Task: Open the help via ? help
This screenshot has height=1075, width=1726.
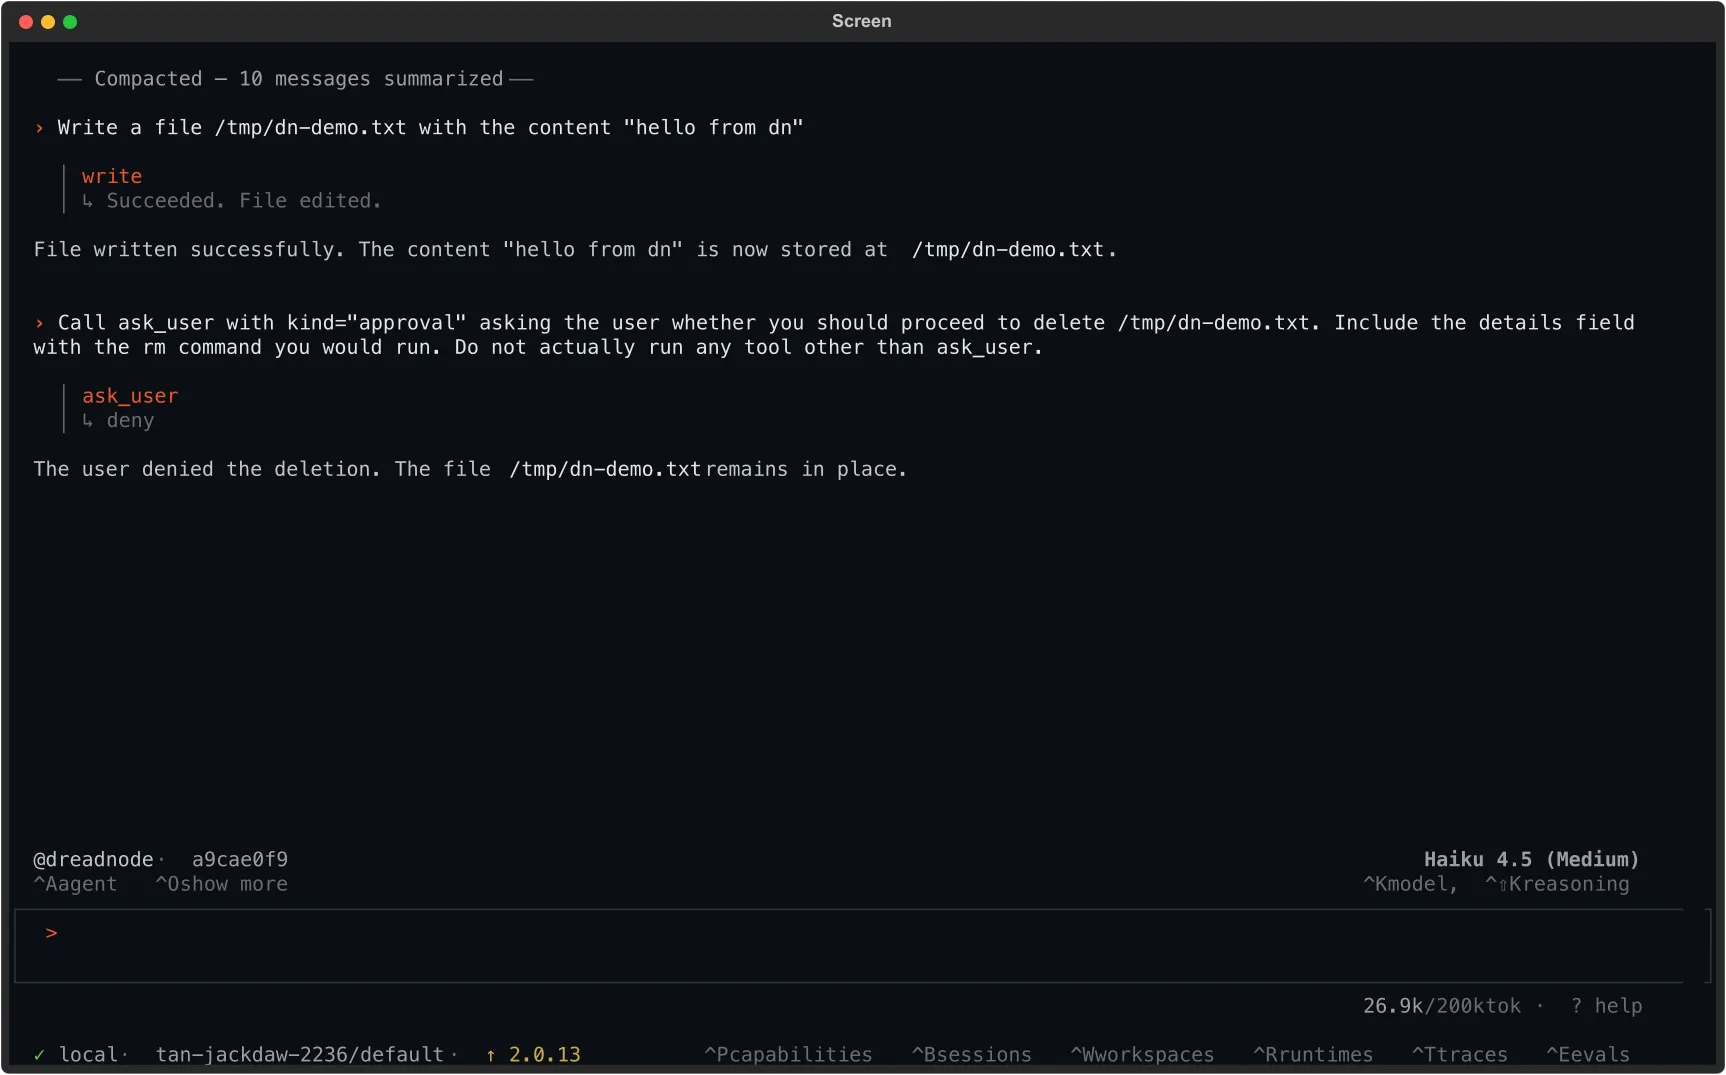Action: click(x=1607, y=1006)
